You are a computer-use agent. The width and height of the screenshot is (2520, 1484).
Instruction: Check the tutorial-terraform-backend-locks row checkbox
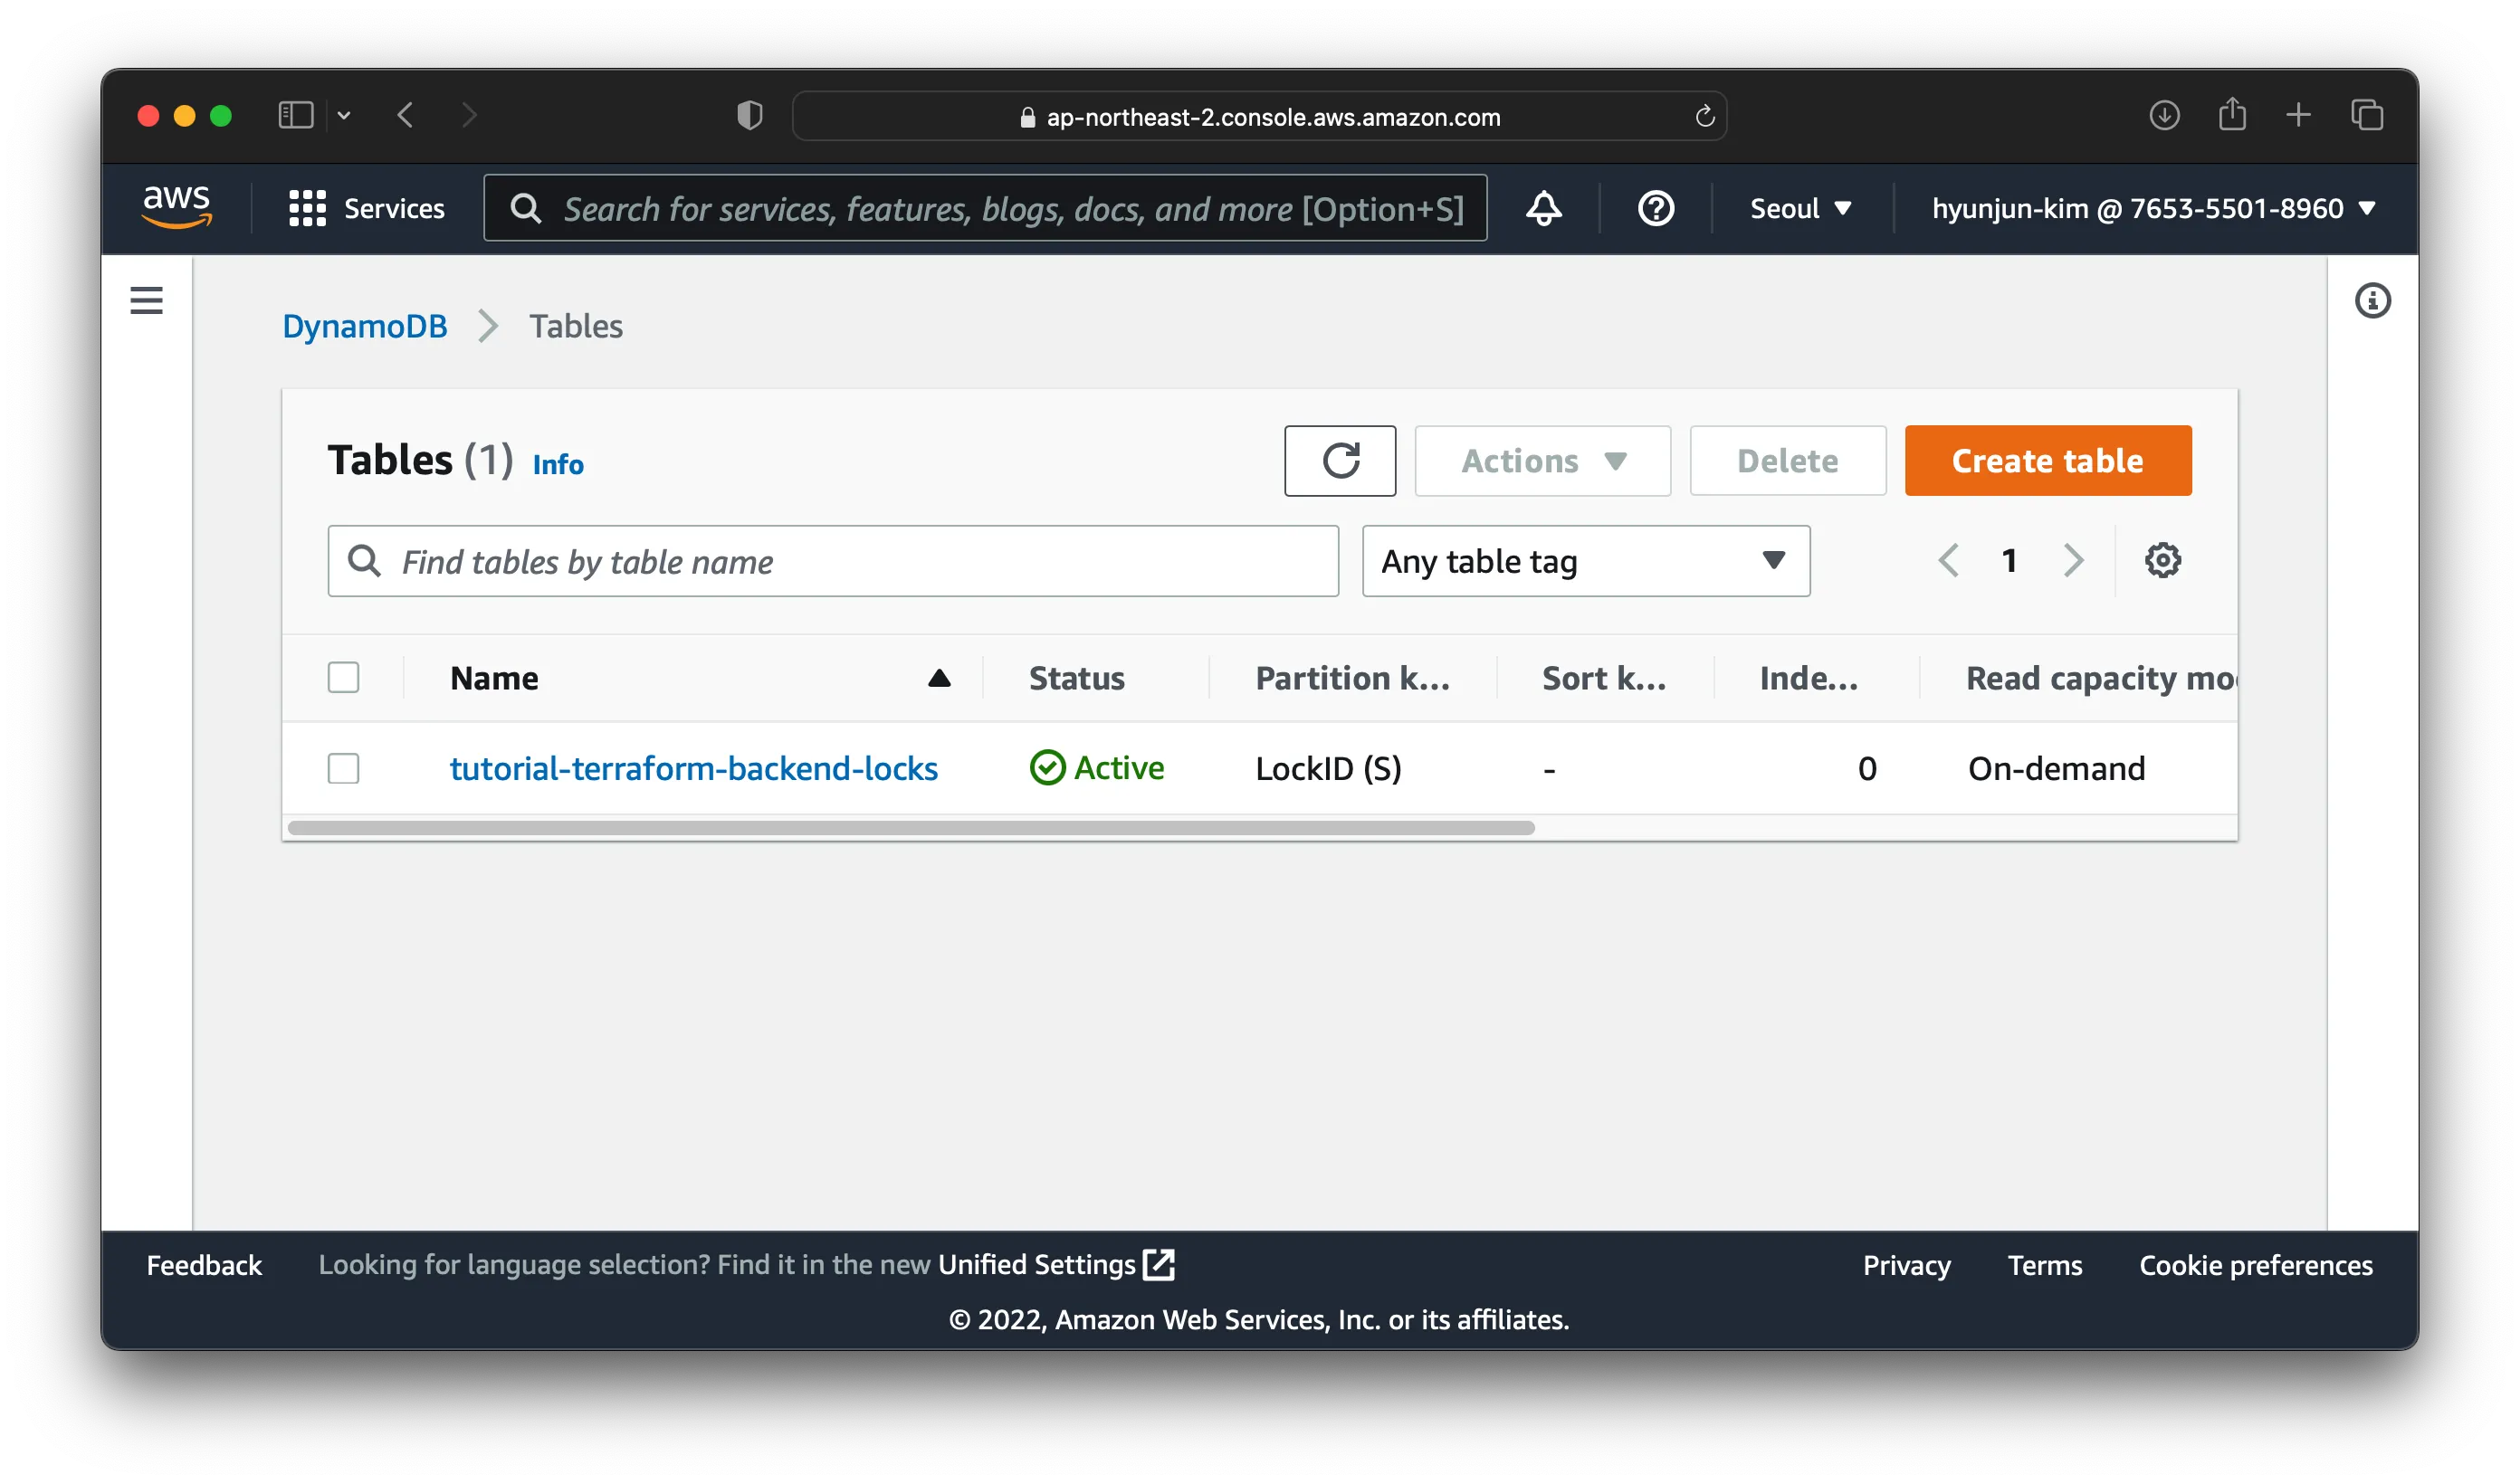pos(343,768)
